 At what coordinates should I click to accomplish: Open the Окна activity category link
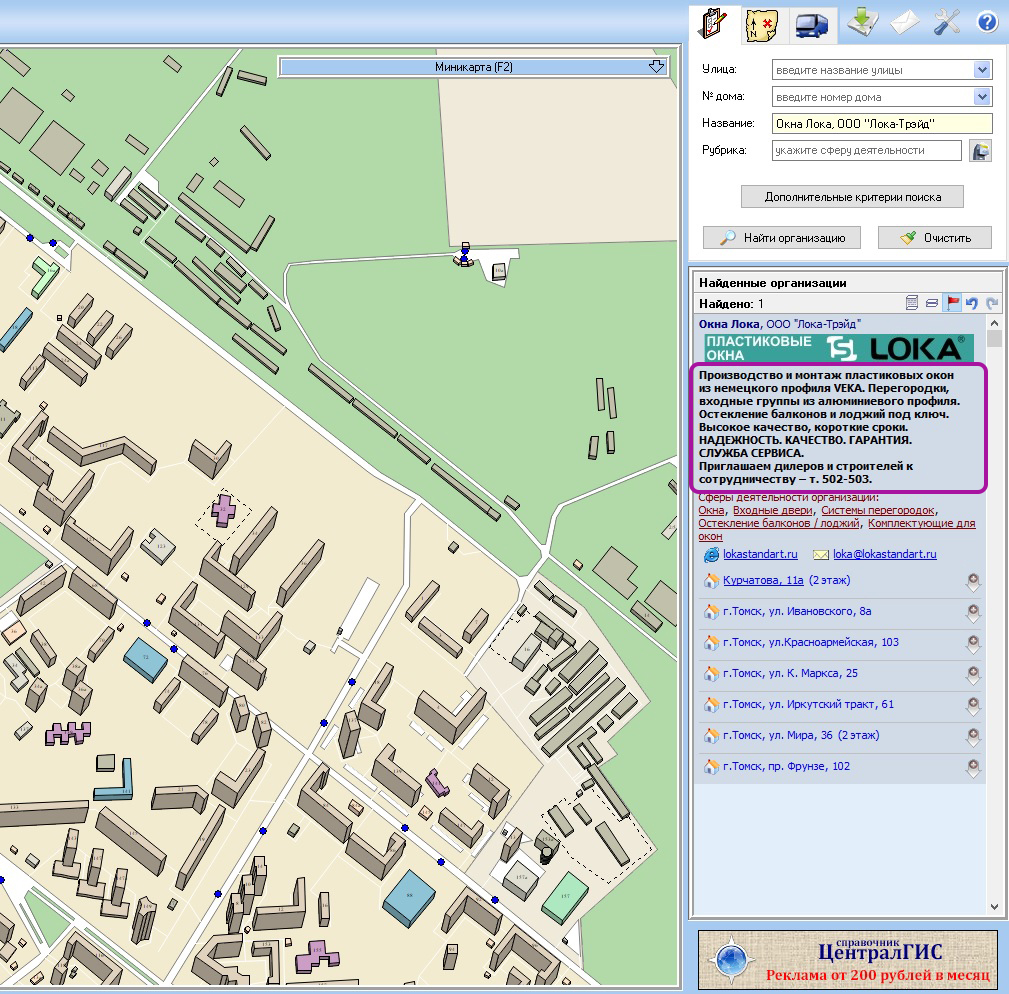(711, 510)
